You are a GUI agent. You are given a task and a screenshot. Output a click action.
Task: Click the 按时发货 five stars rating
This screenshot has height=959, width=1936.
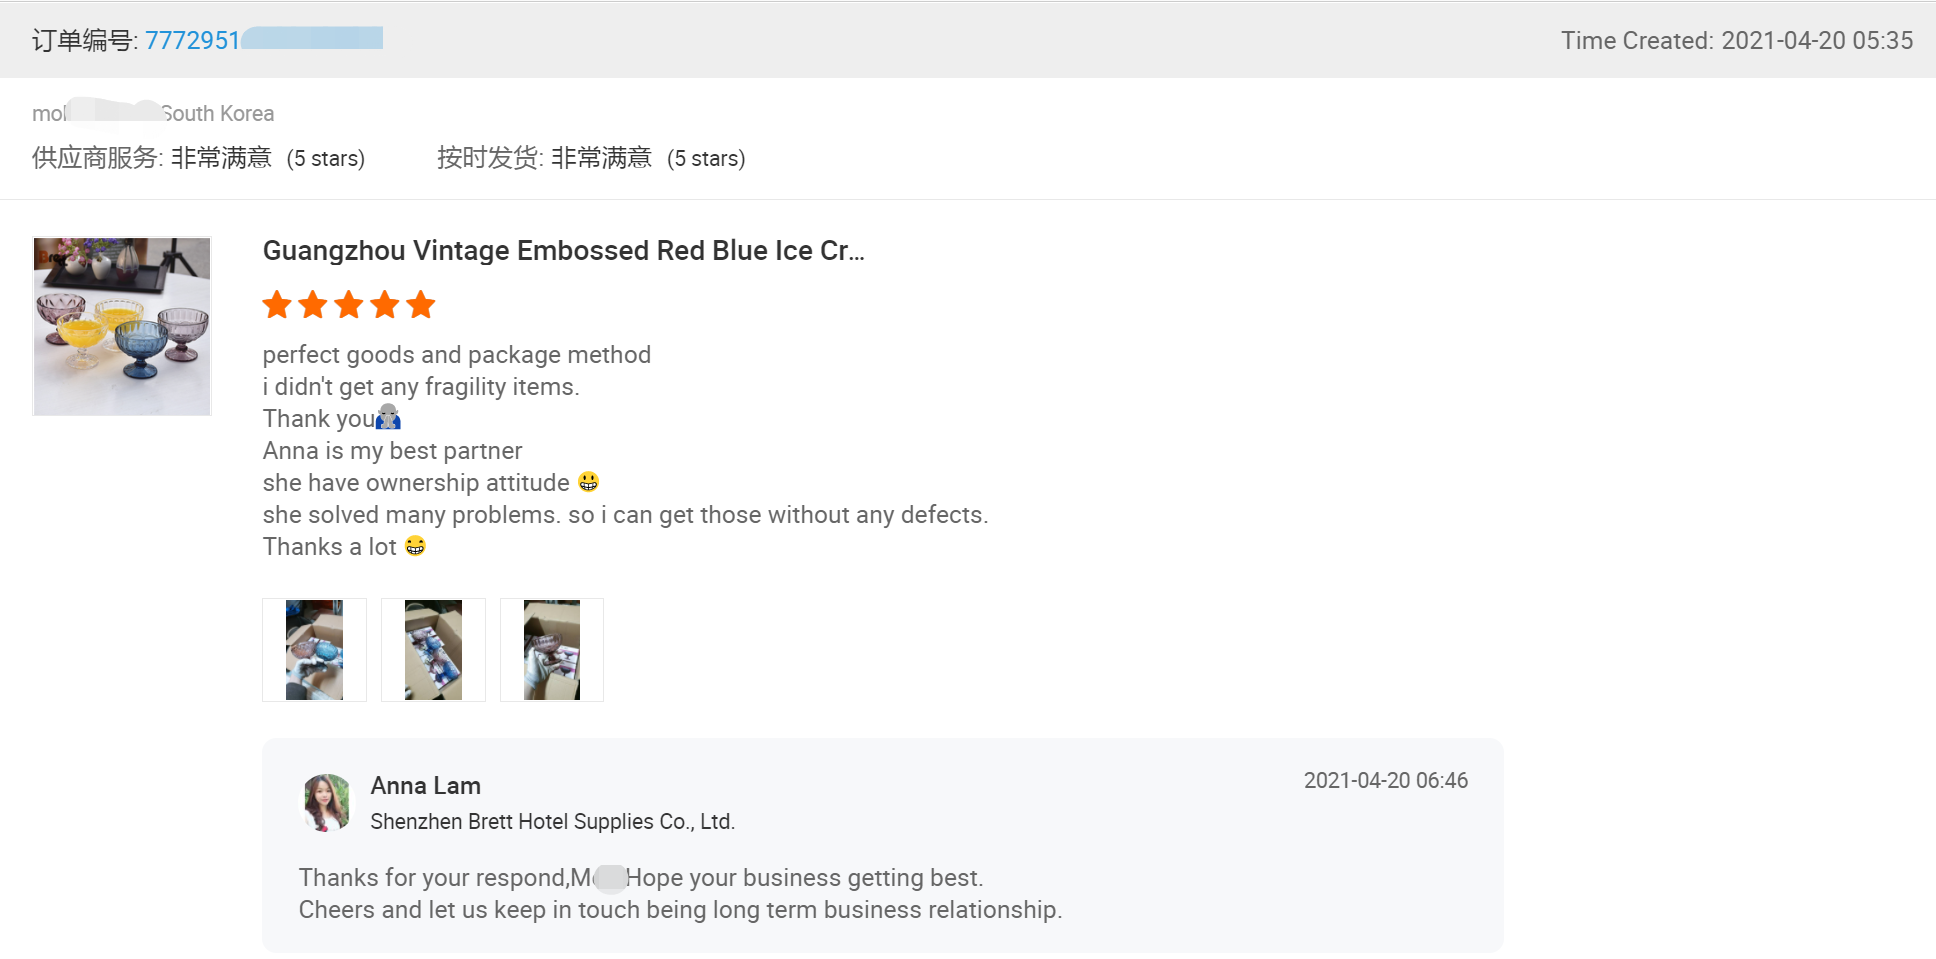click(x=705, y=159)
